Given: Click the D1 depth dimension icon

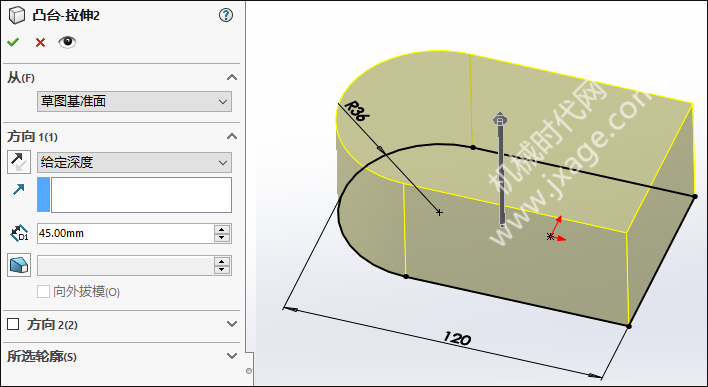Looking at the screenshot, I should coord(19,233).
